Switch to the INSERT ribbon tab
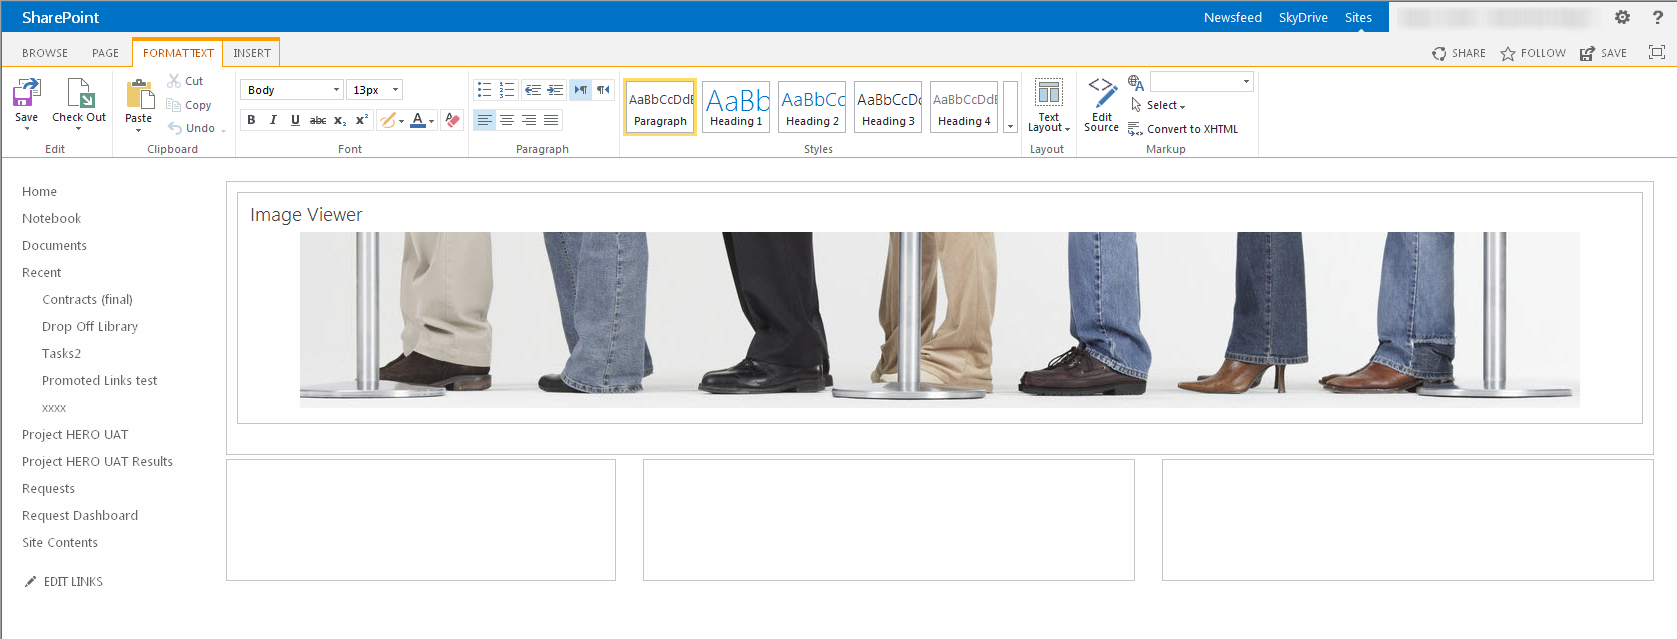This screenshot has width=1677, height=639. [252, 53]
